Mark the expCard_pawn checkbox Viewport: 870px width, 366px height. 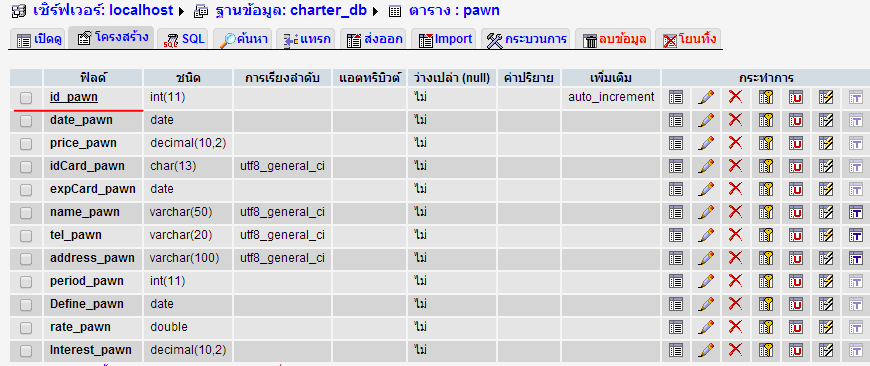[x=26, y=190]
